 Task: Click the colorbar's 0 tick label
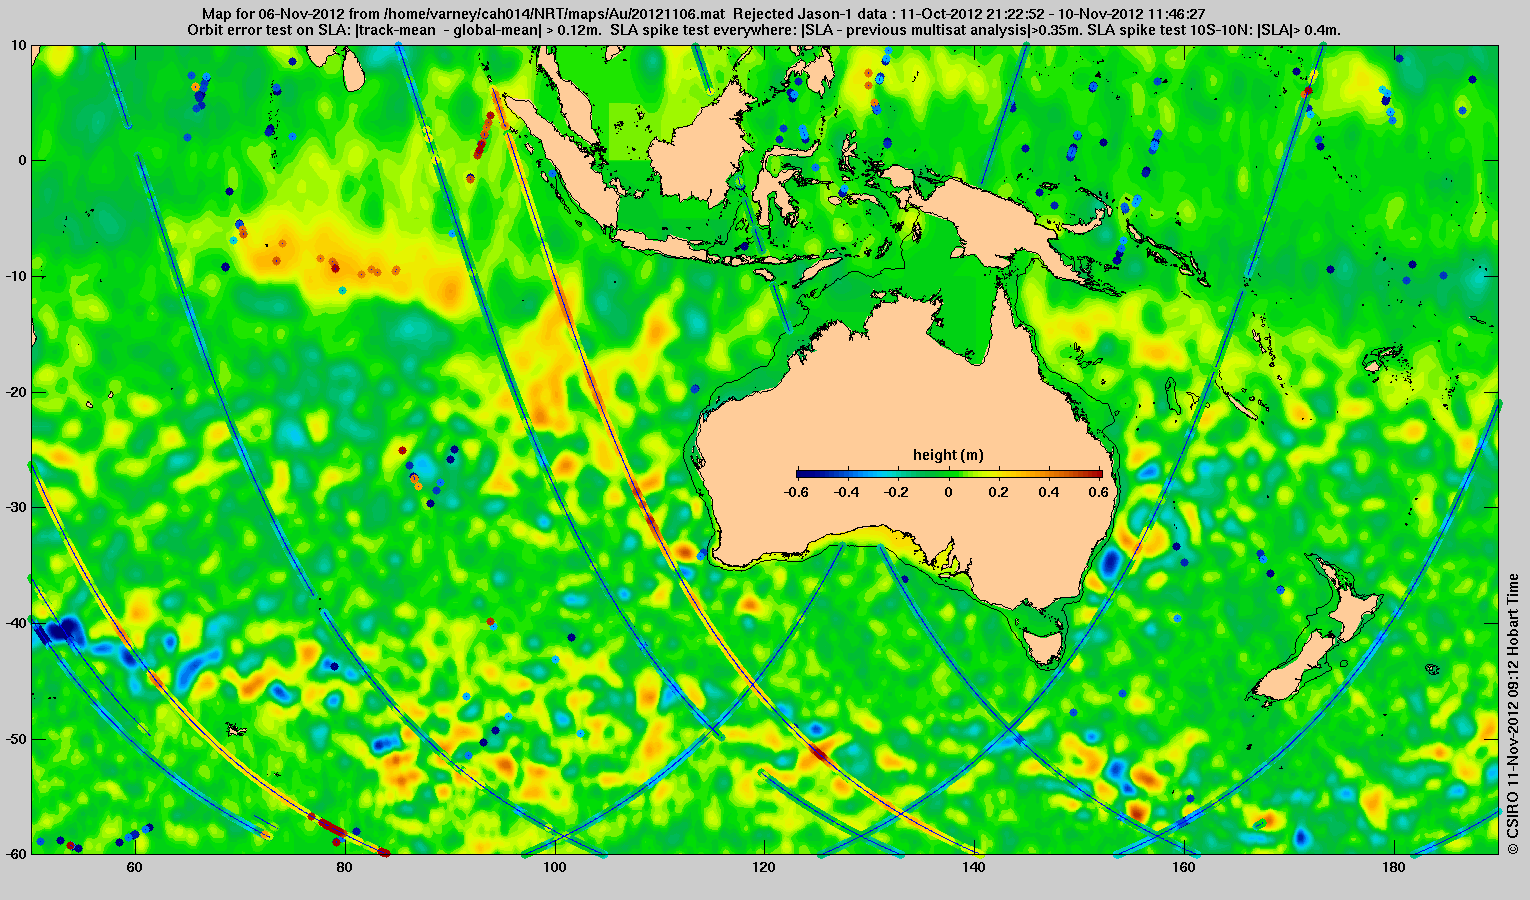949,492
